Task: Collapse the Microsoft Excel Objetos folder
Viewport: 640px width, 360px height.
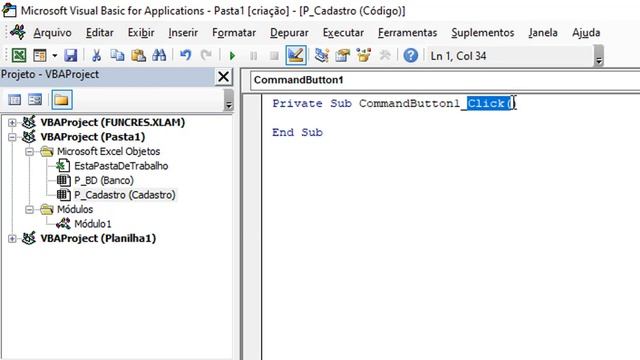Action: [x=29, y=152]
